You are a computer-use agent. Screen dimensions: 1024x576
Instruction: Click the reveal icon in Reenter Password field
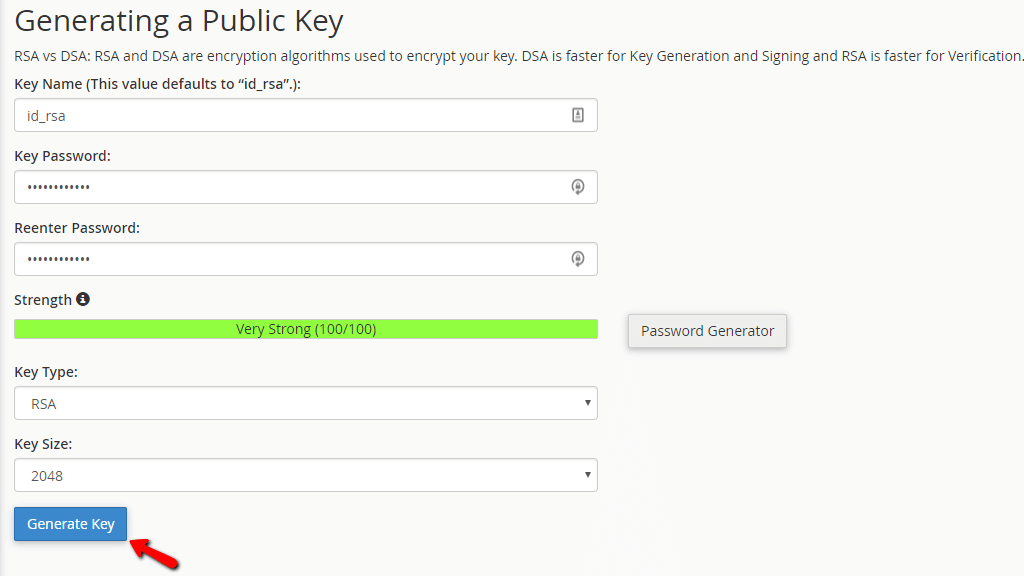coord(578,259)
